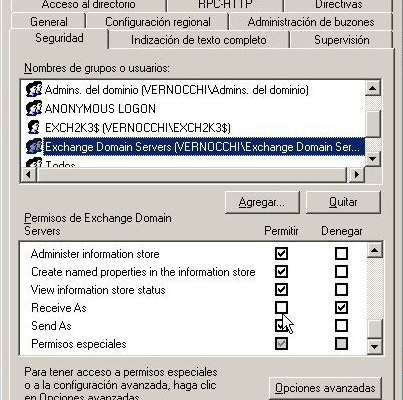Click the user list scroll-down arrow
403x400 pixels.
pos(373,158)
